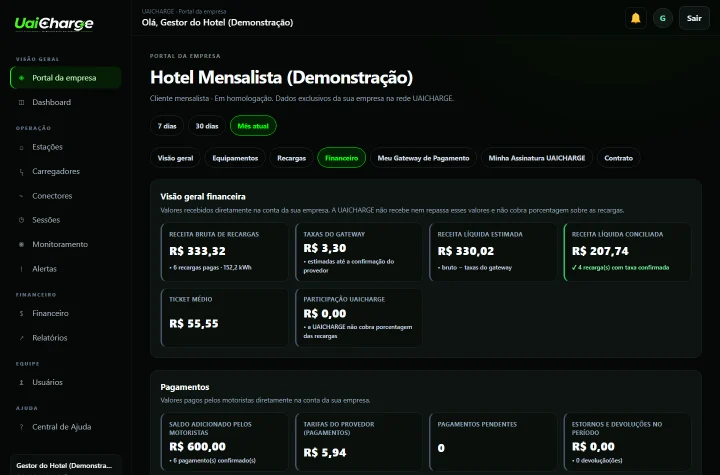Click the Ticket Médio card

(225, 317)
